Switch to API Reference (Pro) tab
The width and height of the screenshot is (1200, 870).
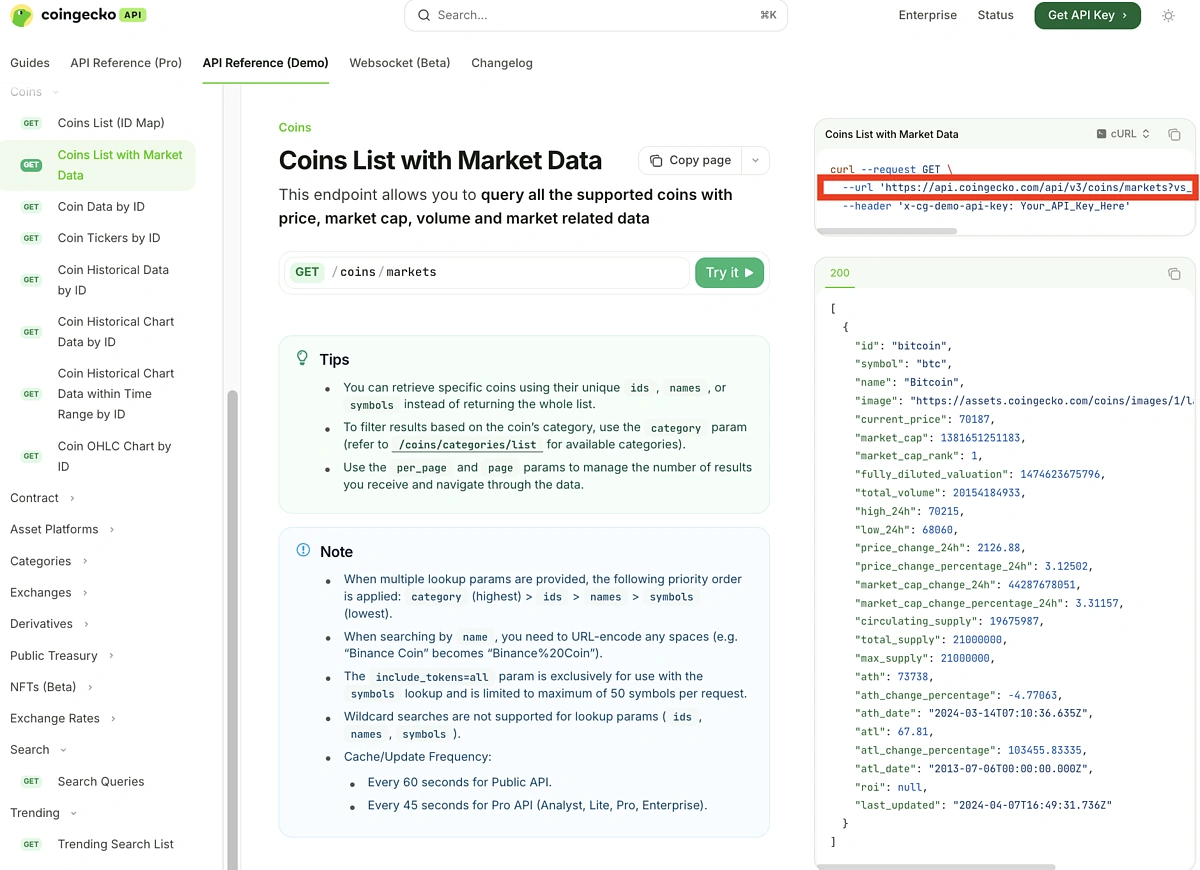[126, 63]
